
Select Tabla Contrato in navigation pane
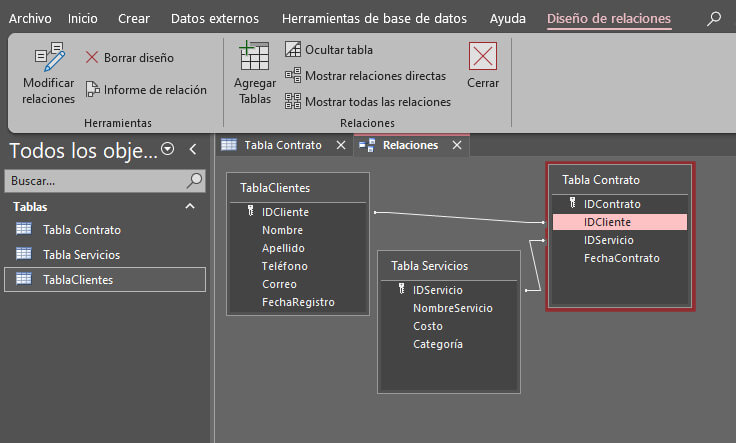pyautogui.click(x=82, y=229)
